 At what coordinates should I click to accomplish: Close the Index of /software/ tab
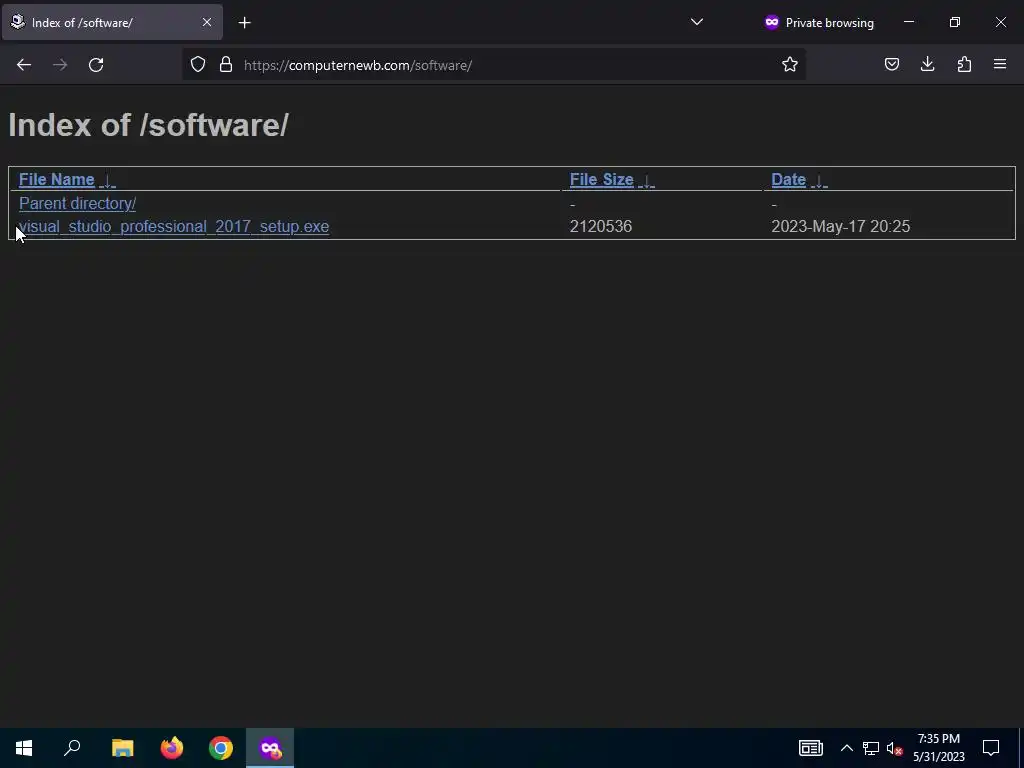pyautogui.click(x=207, y=23)
